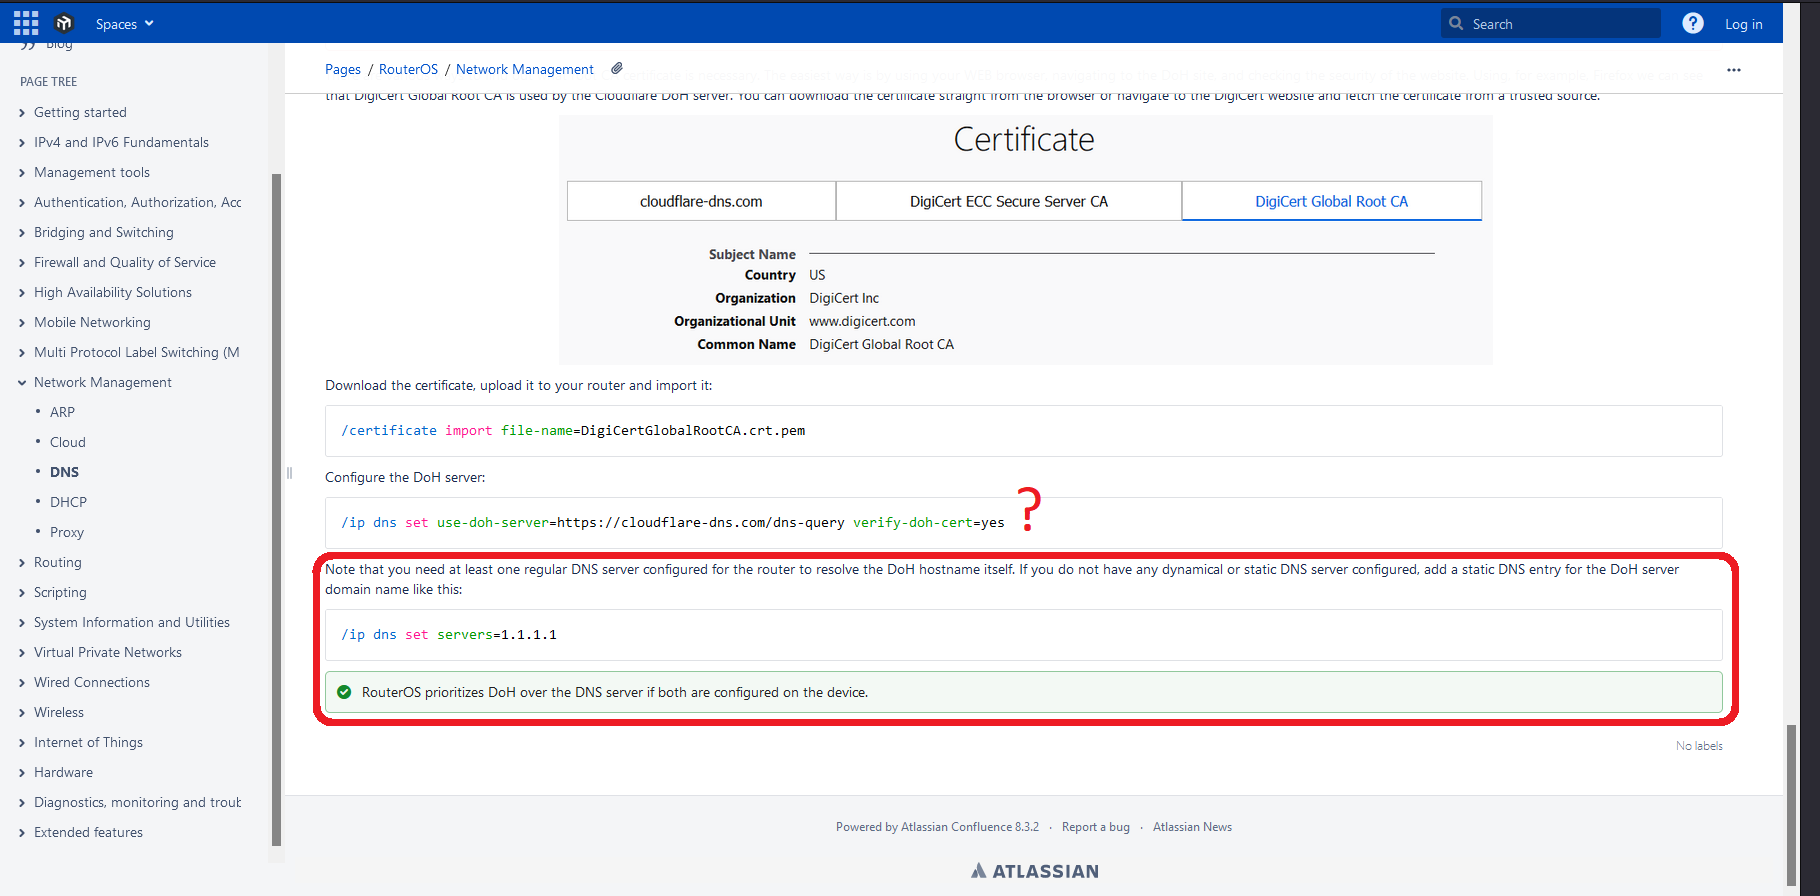Viewport: 1820px width, 896px height.
Task: Expand Firewall and Quality of Service chevron
Action: 22,263
